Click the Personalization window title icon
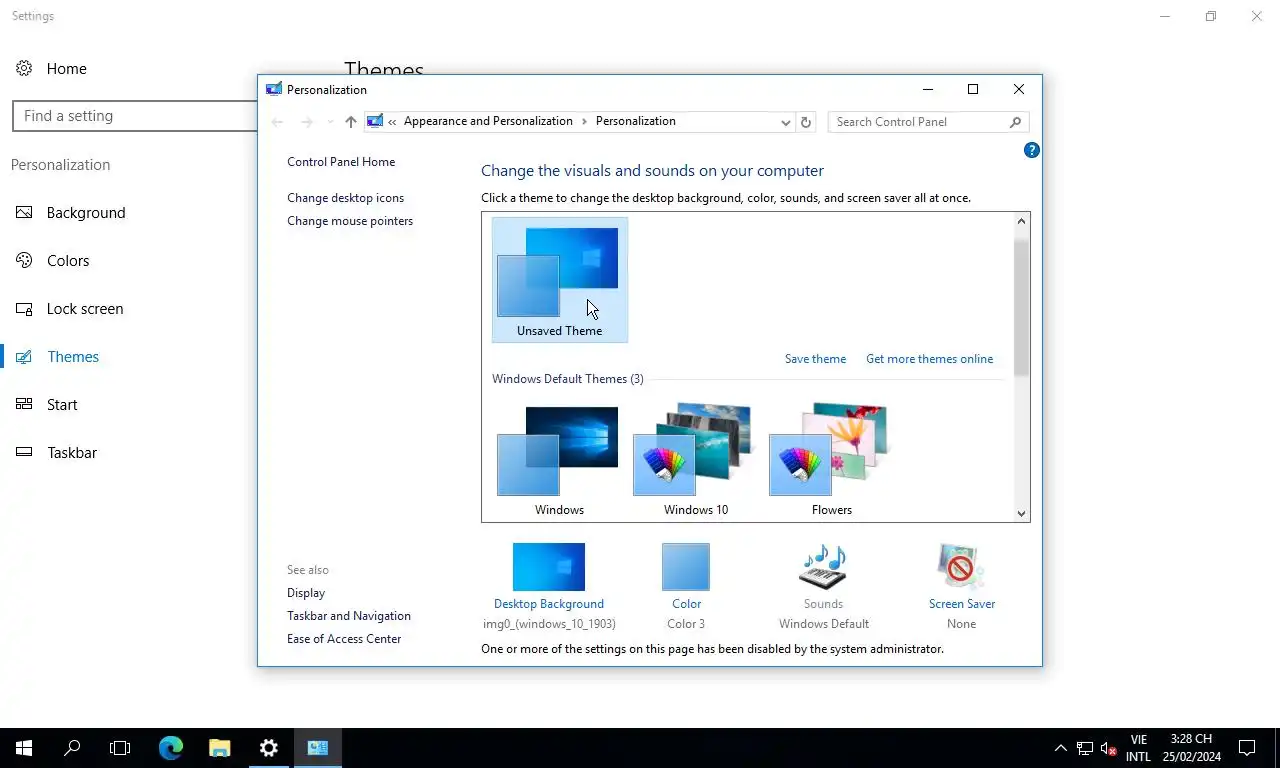 point(274,89)
